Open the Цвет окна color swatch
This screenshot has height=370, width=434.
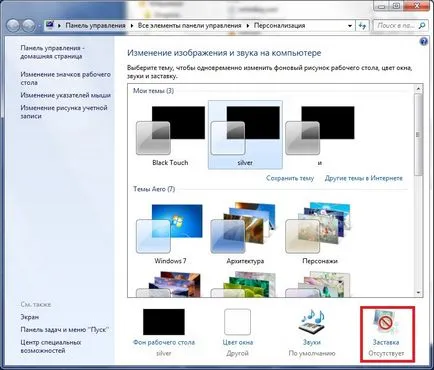237,322
